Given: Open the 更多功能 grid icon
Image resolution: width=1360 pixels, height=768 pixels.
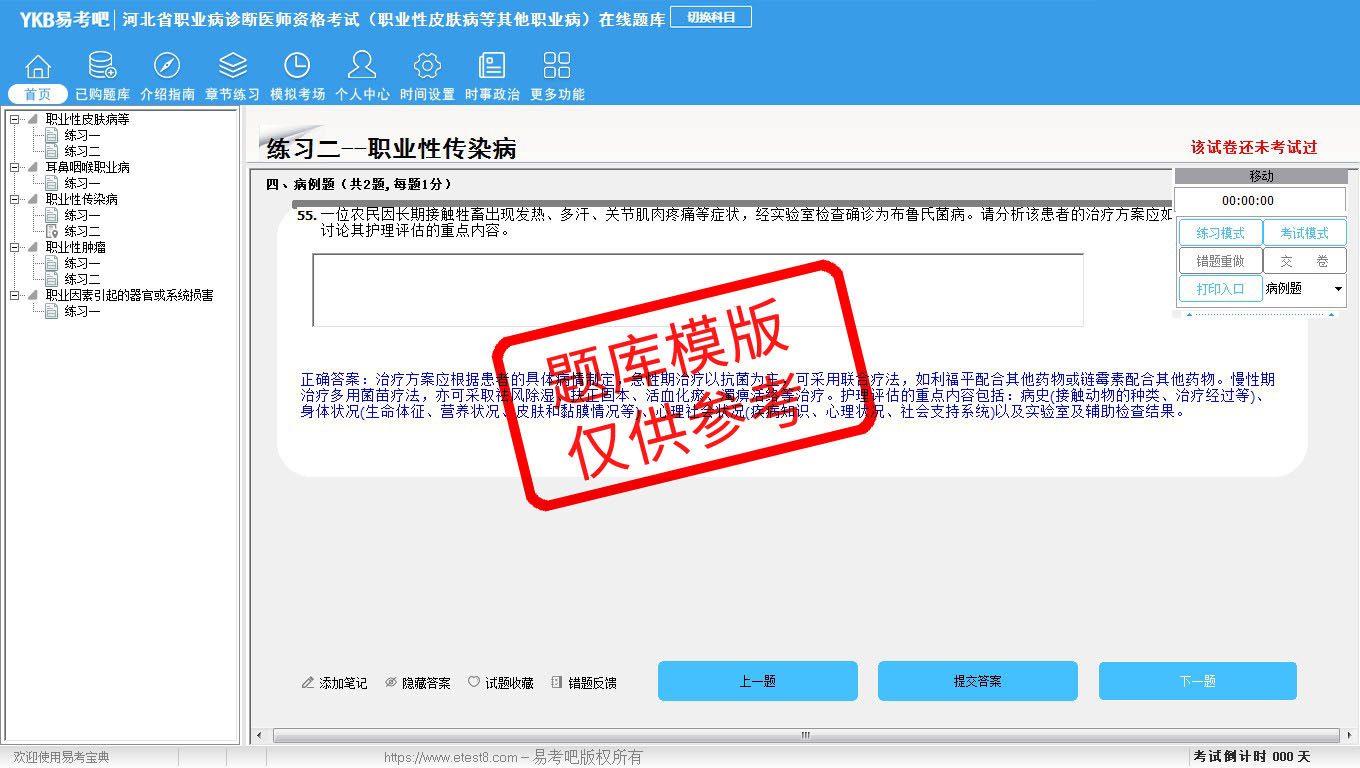Looking at the screenshot, I should click(x=557, y=66).
